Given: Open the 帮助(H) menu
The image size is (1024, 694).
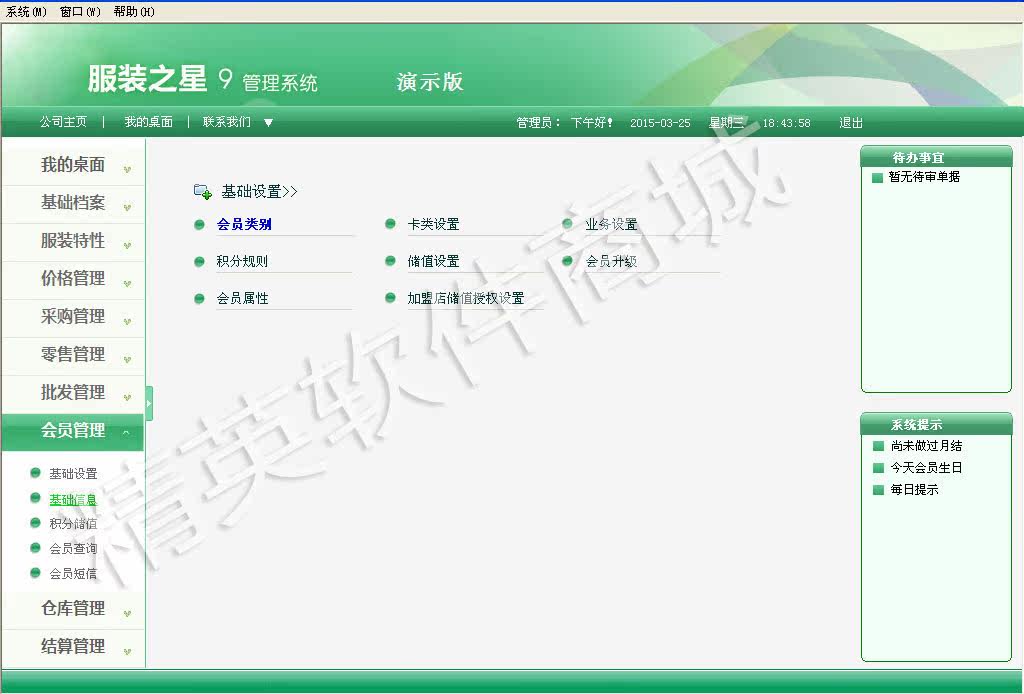Looking at the screenshot, I should 134,12.
